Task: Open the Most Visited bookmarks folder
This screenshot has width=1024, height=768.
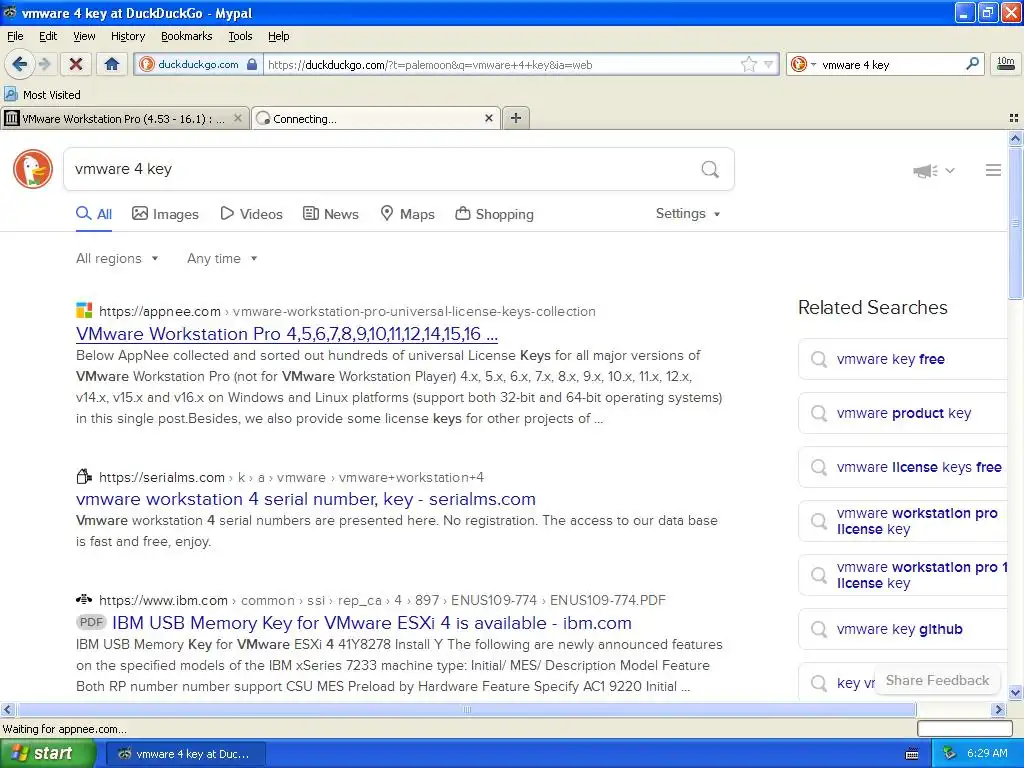Action: click(x=42, y=95)
